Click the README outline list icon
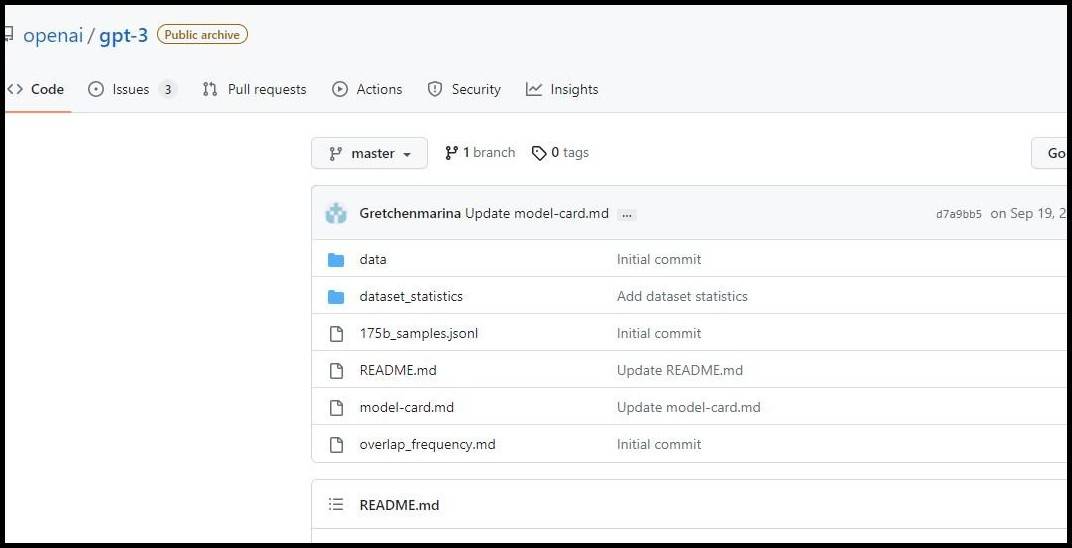Screen dimensions: 1072x548 pyautogui.click(x=336, y=504)
